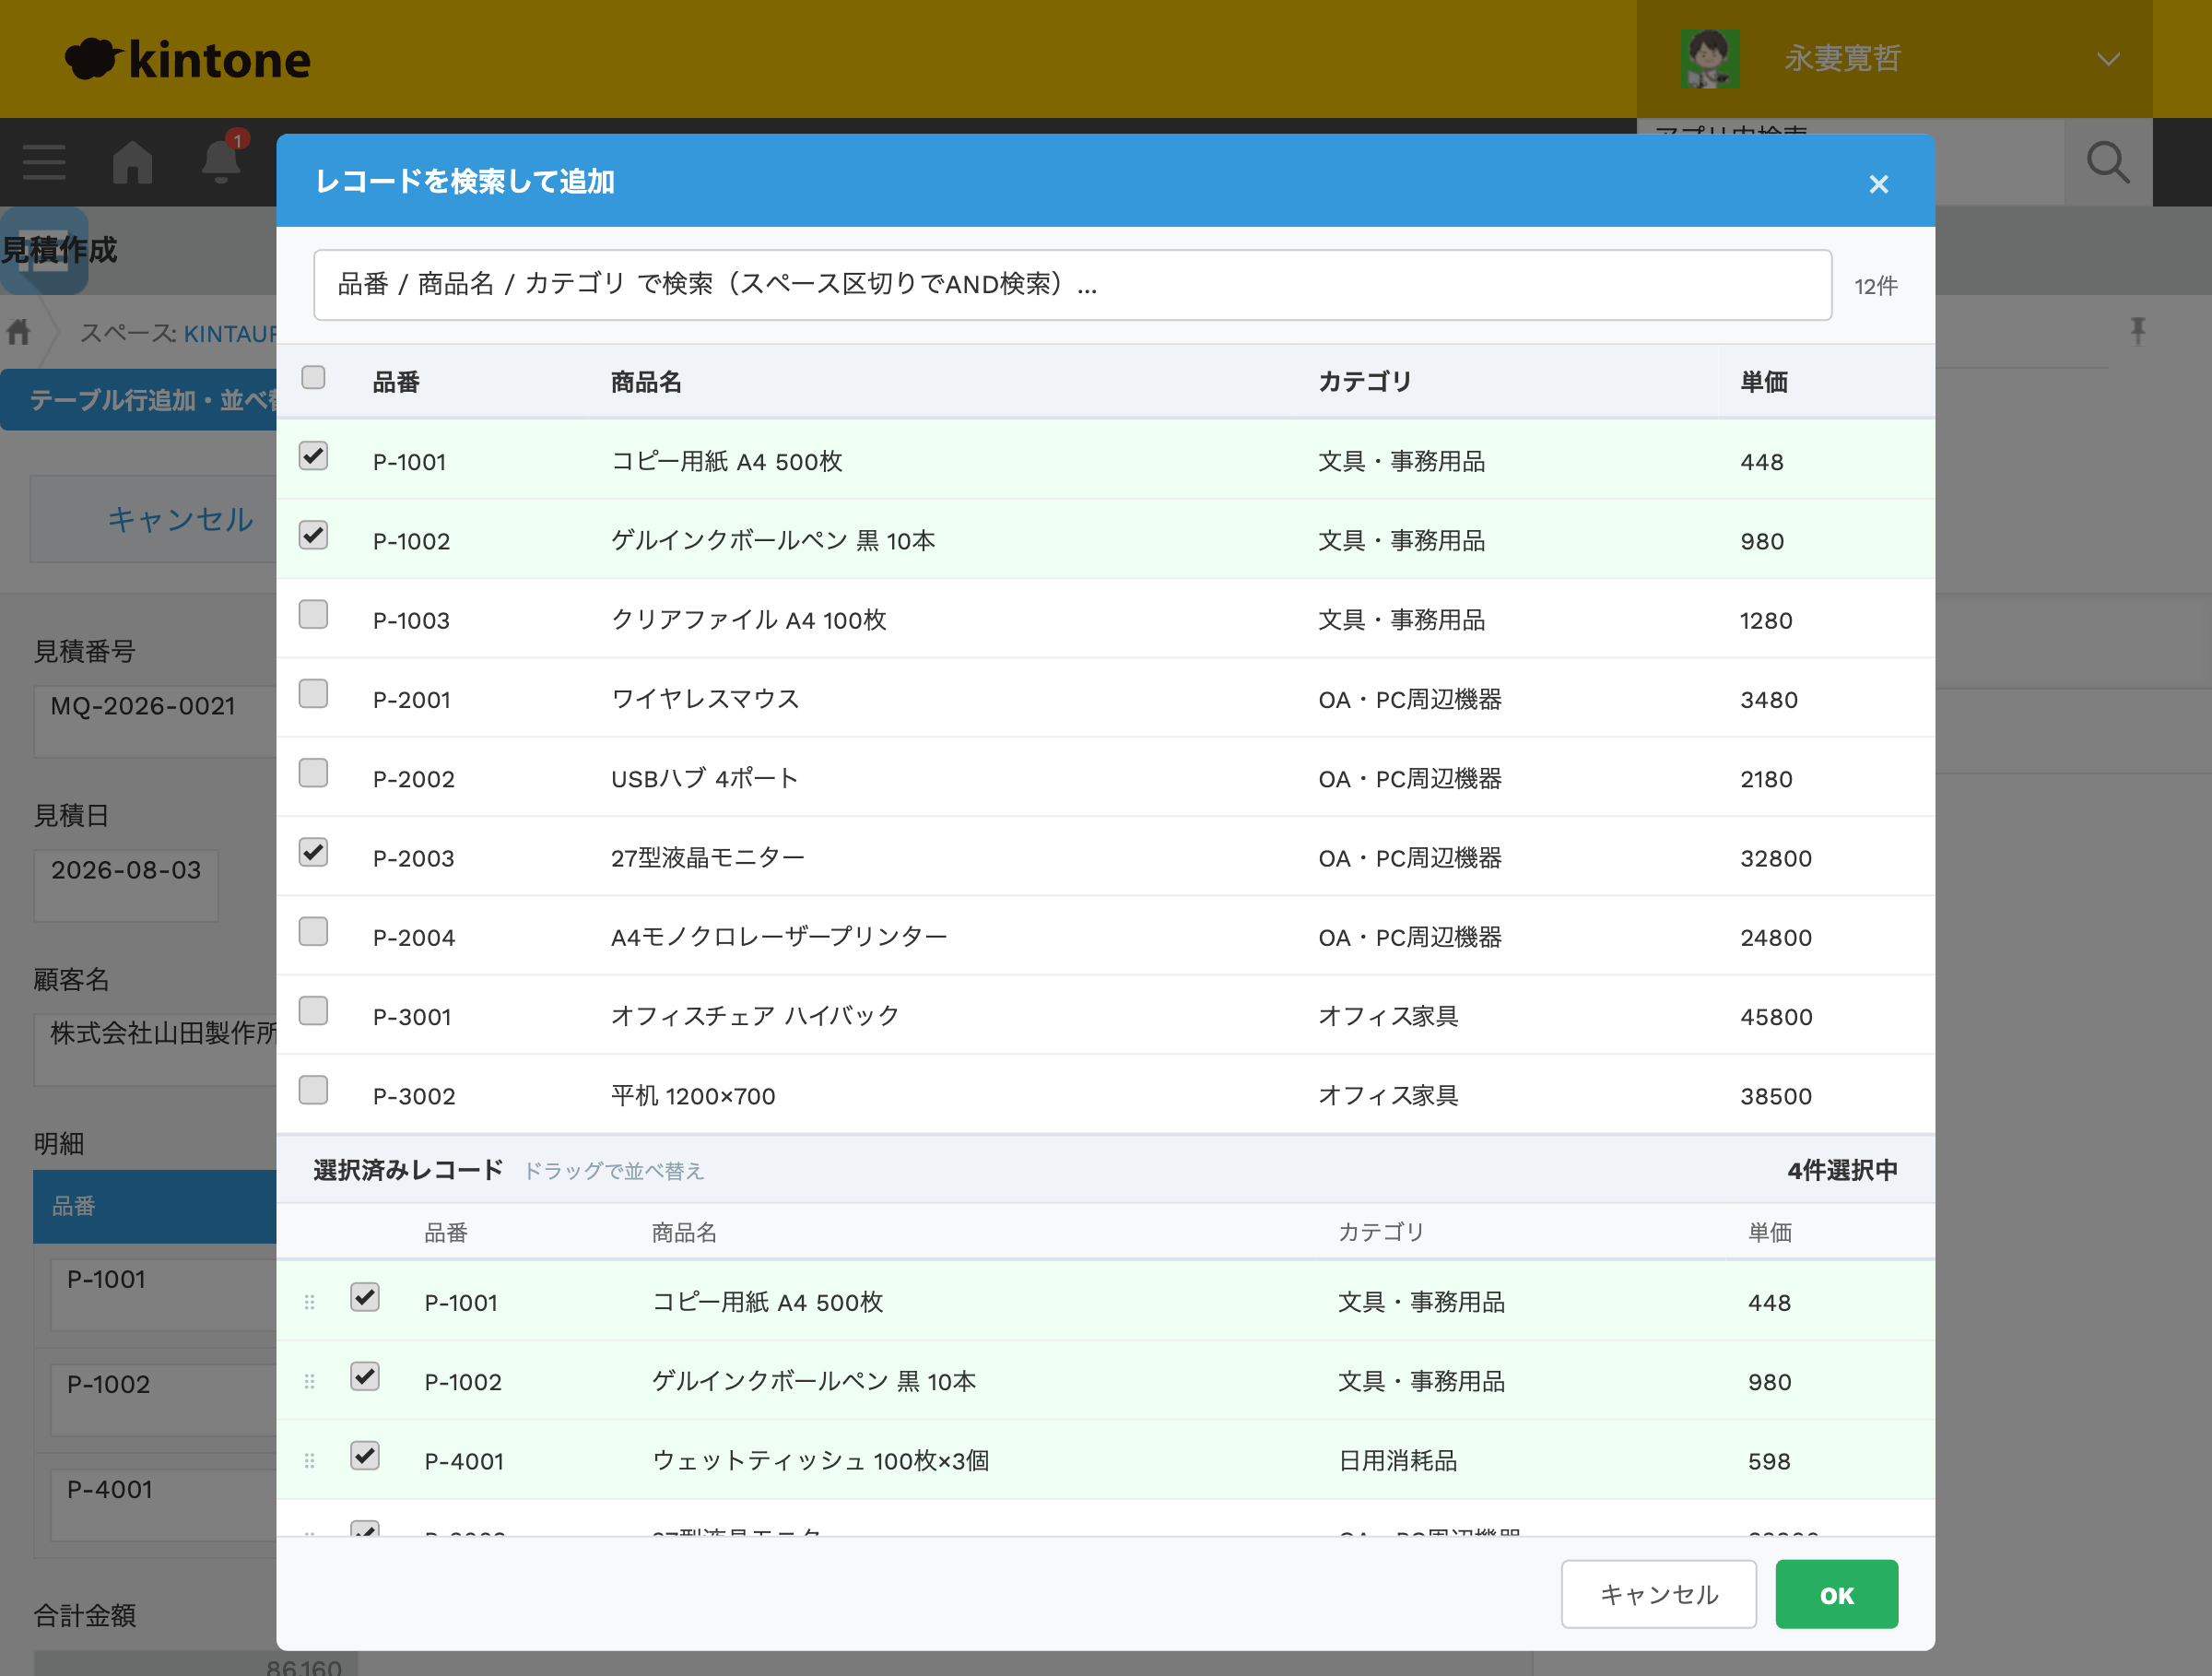Click the 12件 result count
The width and height of the screenshot is (2212, 1676).
[1875, 286]
